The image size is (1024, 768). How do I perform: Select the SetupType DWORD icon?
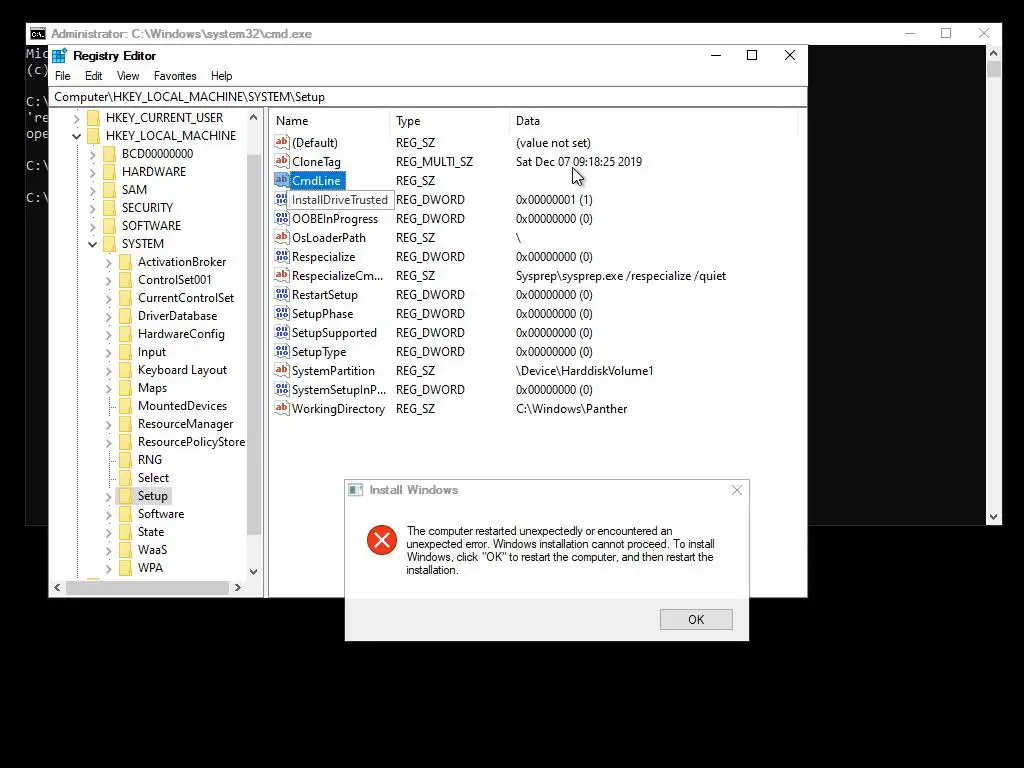click(x=281, y=351)
